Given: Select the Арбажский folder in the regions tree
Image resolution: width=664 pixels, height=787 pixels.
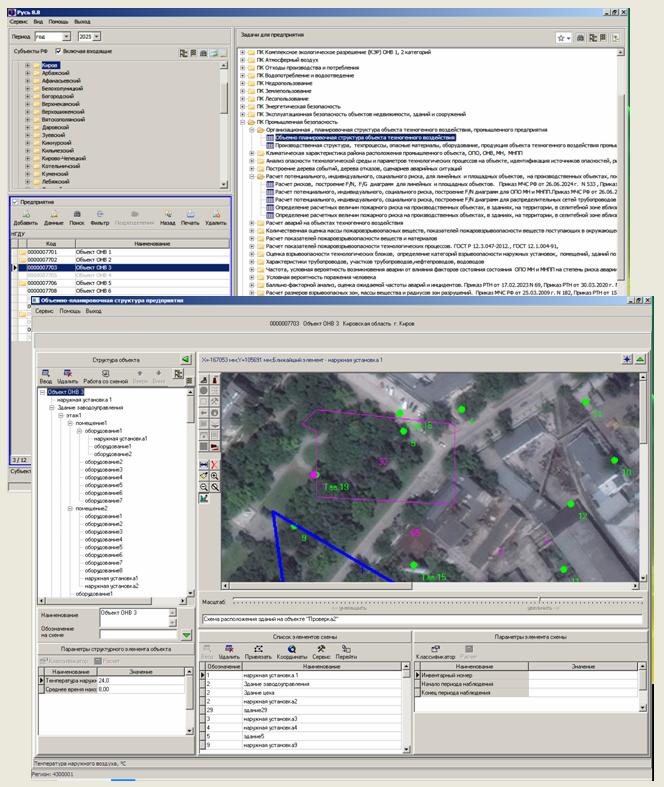Looking at the screenshot, I should point(54,74).
